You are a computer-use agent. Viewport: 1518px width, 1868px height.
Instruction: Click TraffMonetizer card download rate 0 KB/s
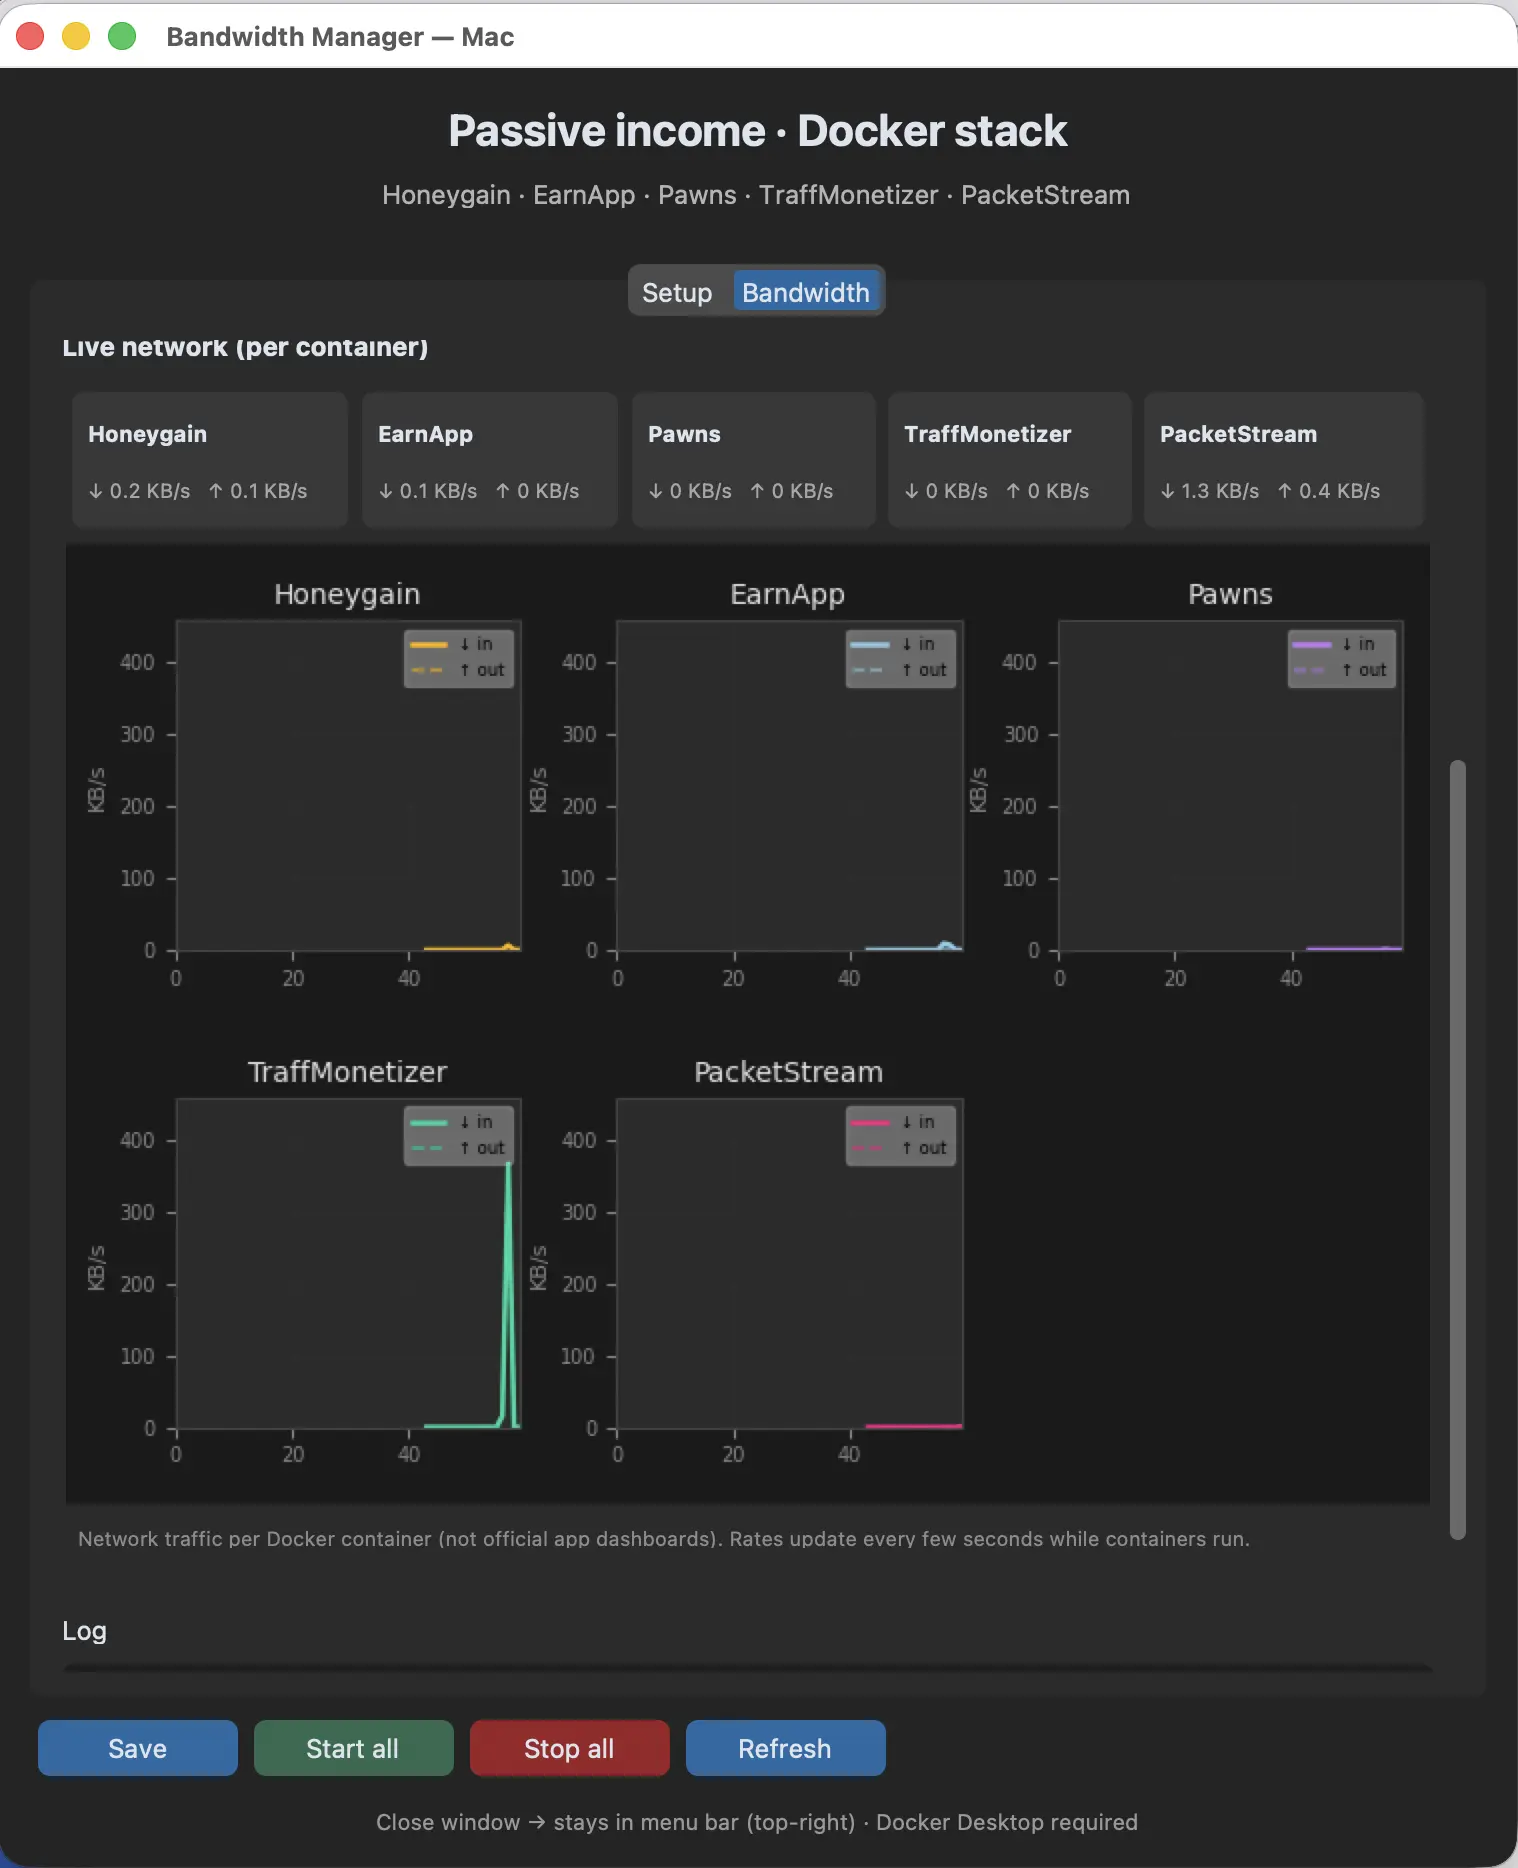pyautogui.click(x=946, y=491)
